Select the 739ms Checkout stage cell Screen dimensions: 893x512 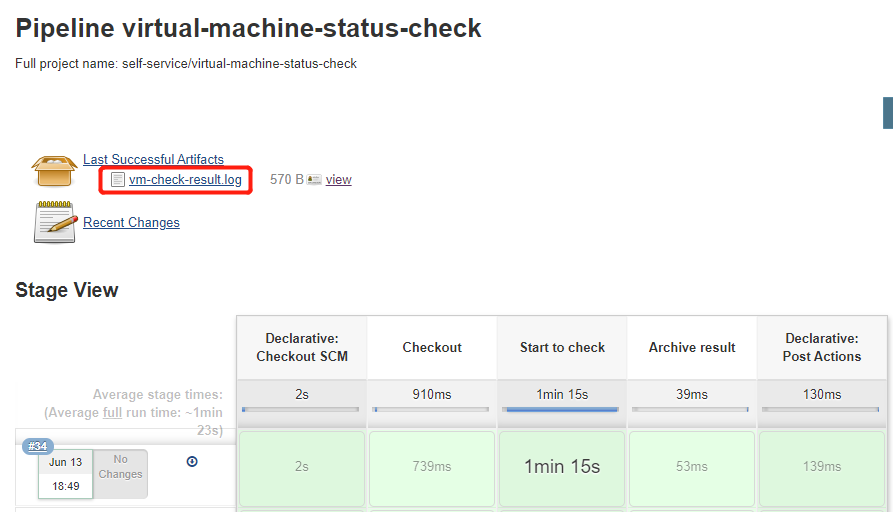432,466
